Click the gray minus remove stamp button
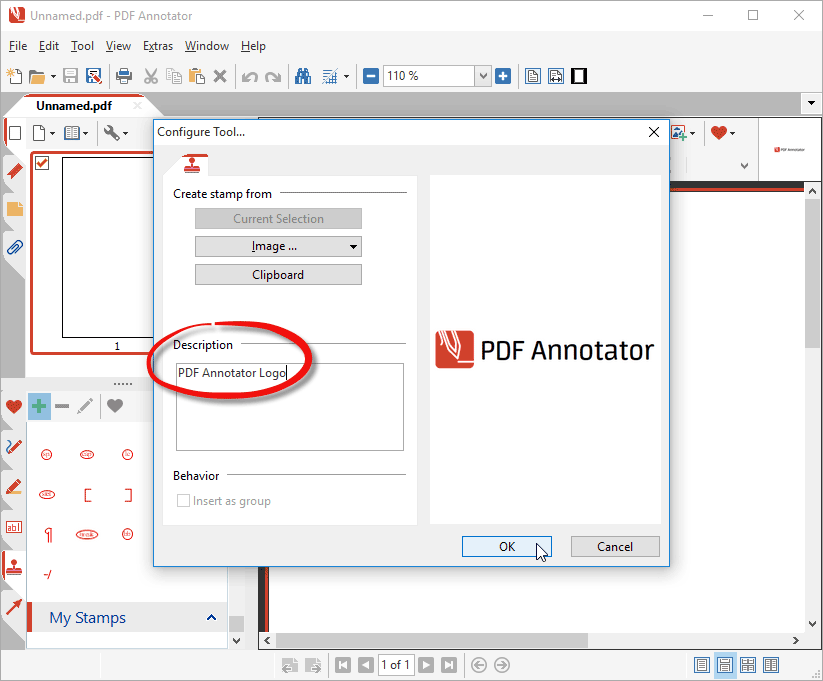Screen dimensions: 823x681 pyautogui.click(x=62, y=406)
